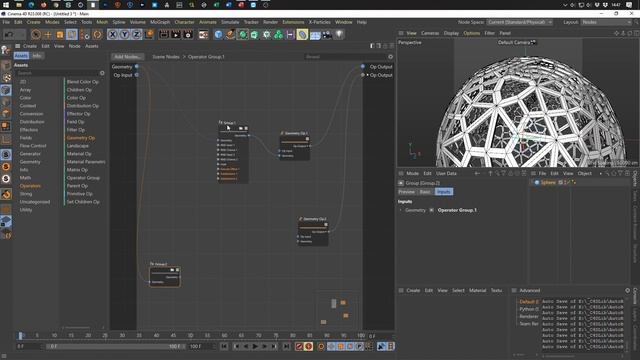
Task: Open the X-Particles menu
Action: [x=319, y=22]
